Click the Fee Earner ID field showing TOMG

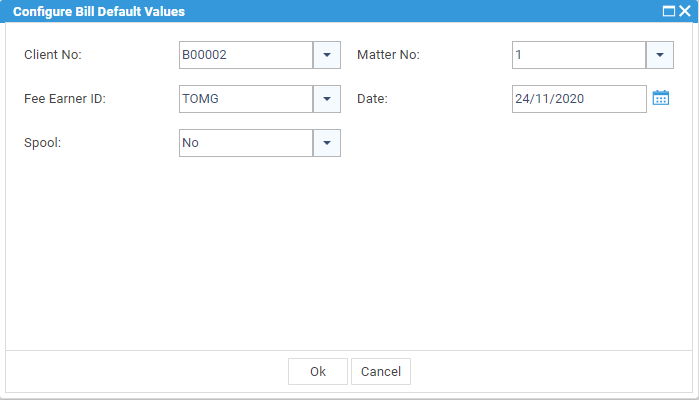246,99
